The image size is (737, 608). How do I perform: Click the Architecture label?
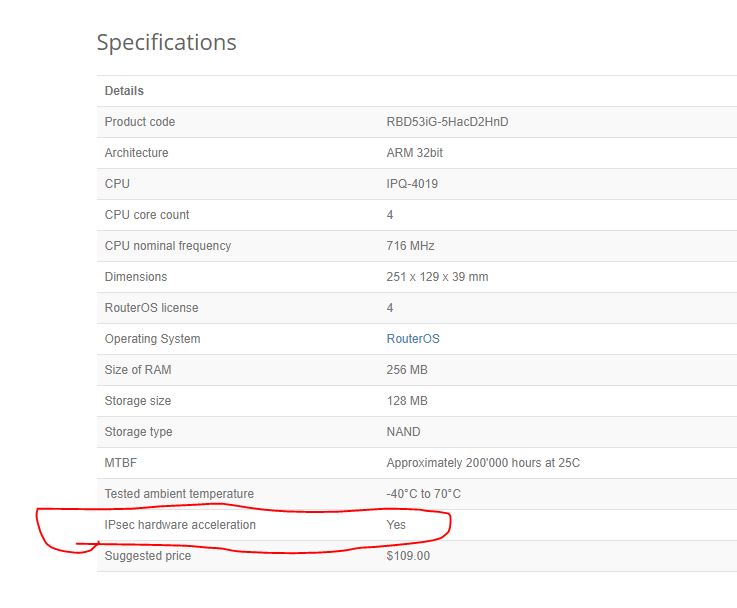[136, 153]
